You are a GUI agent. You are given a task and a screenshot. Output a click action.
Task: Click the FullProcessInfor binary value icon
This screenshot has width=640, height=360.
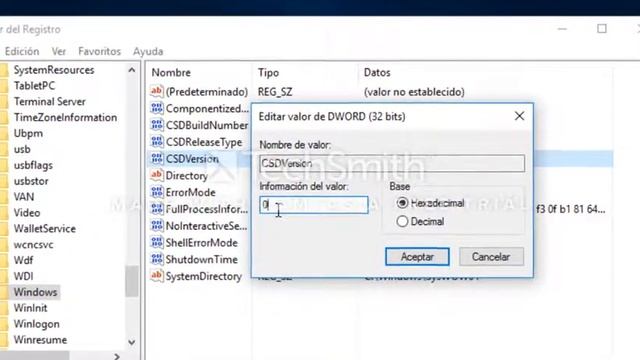point(157,209)
